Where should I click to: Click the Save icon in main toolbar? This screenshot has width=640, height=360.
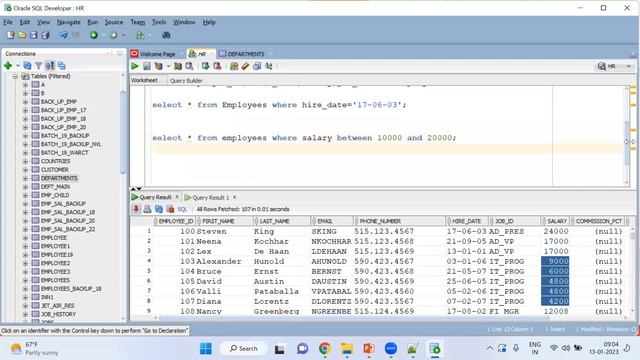(33, 35)
